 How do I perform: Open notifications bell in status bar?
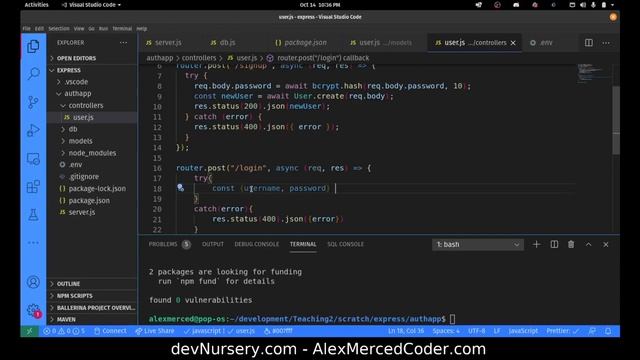click(x=608, y=331)
